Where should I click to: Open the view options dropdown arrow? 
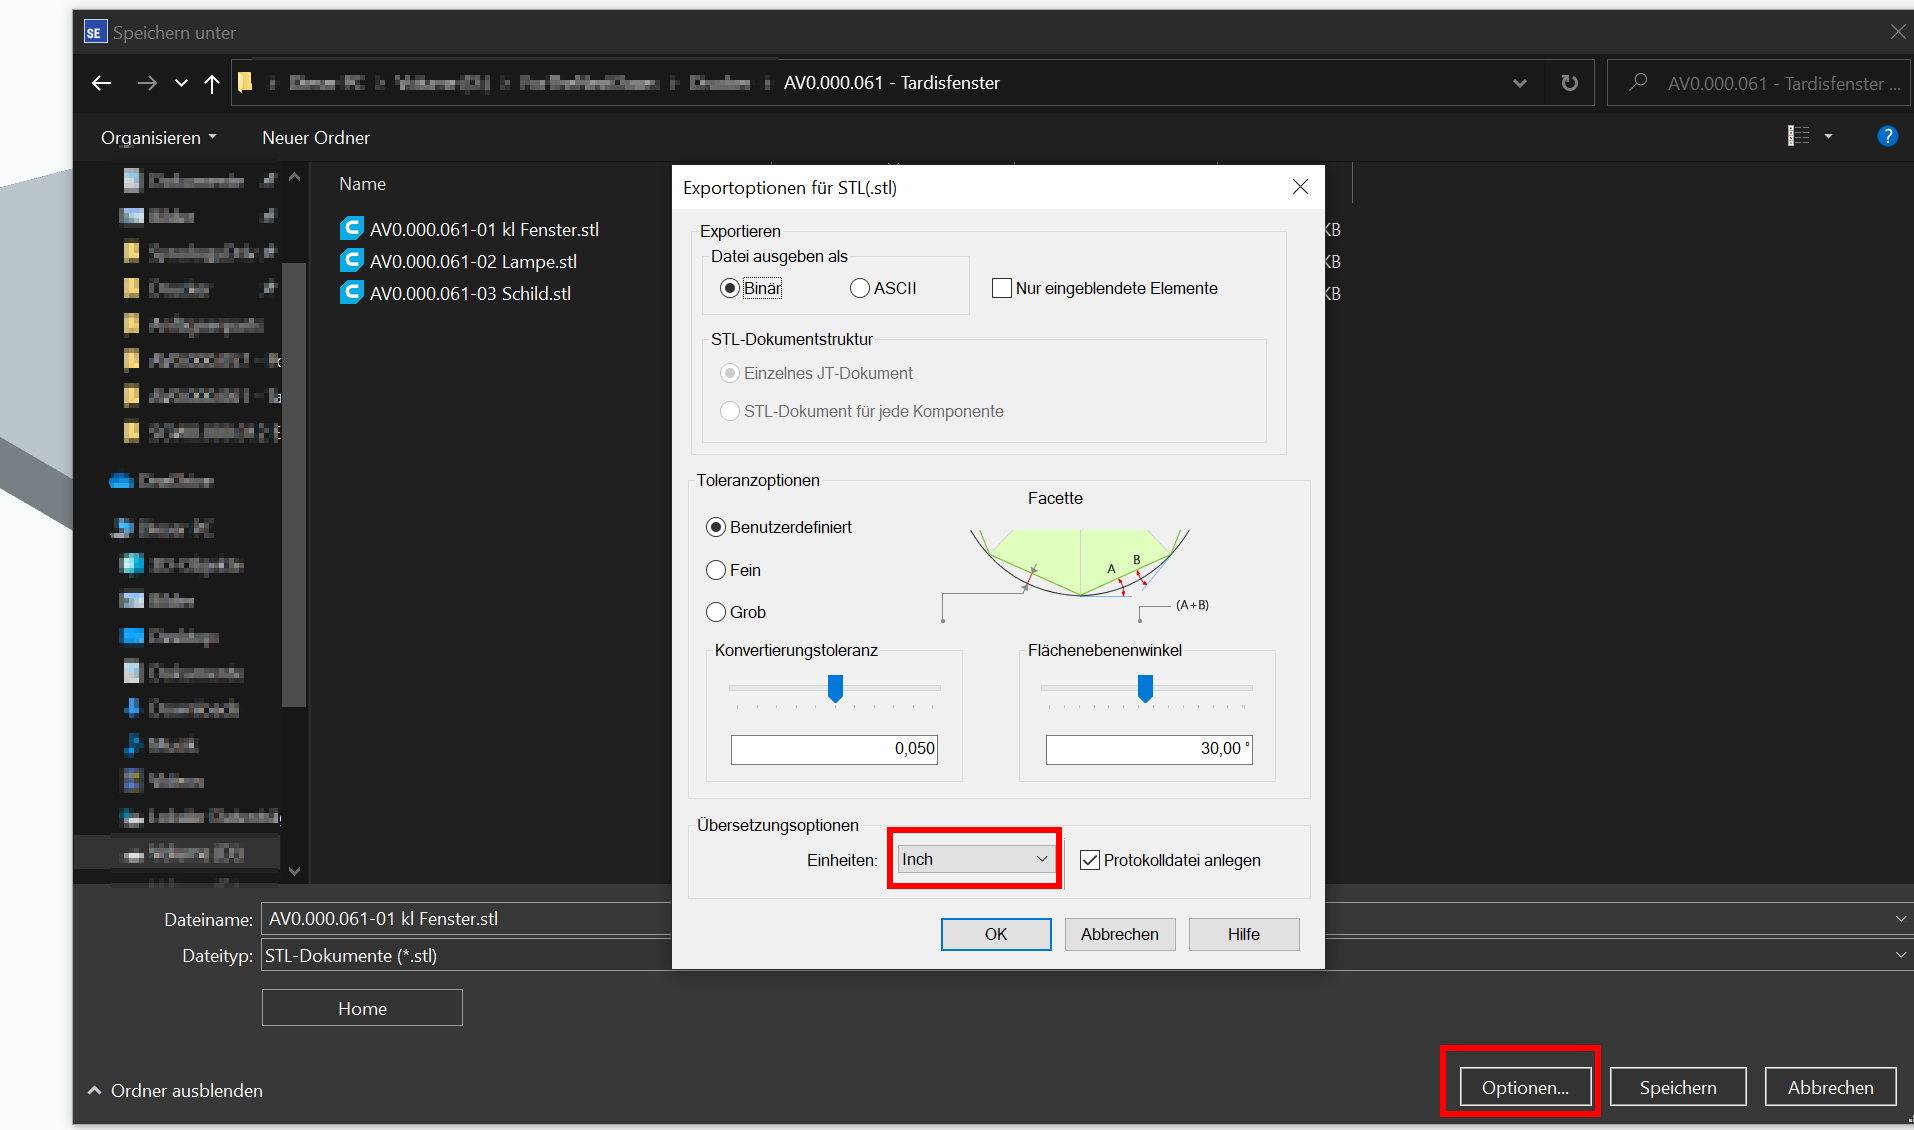pos(1828,136)
